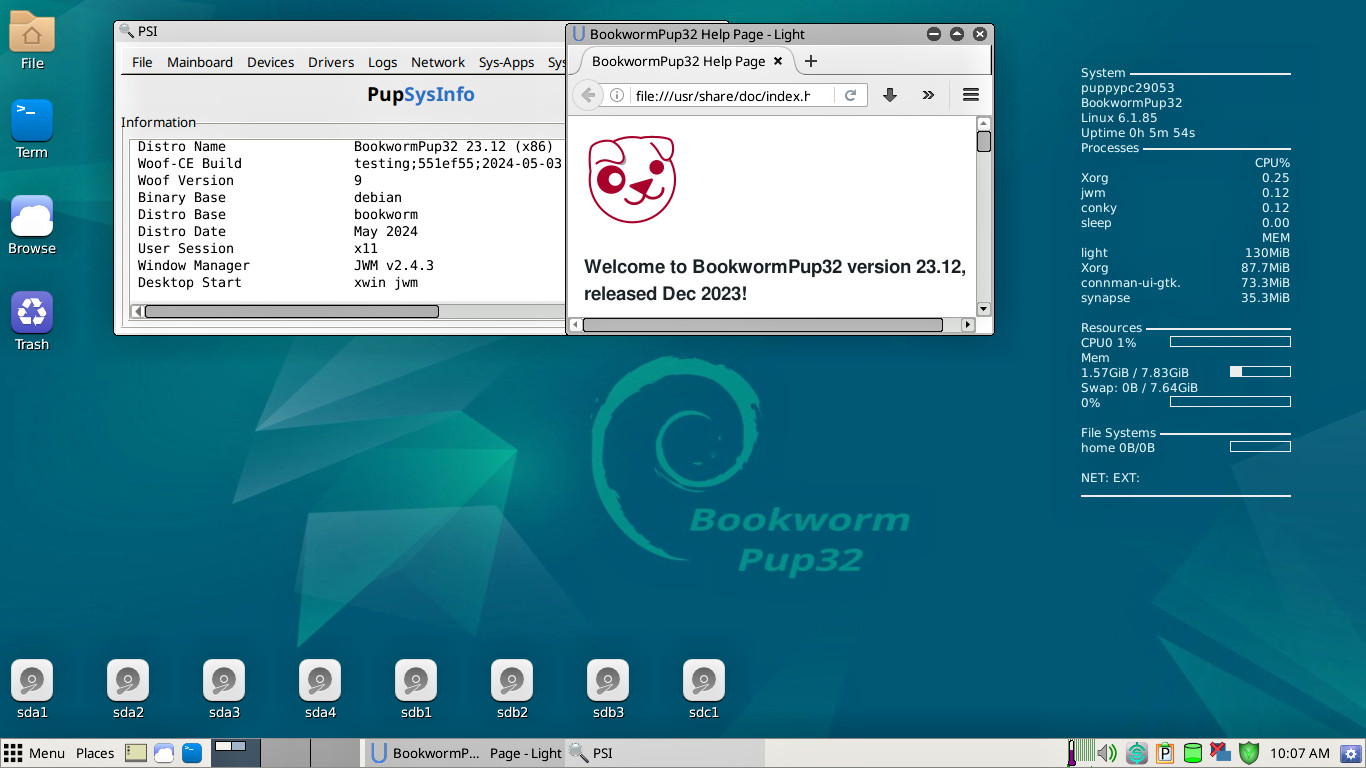Click the Puppy dog logo on Help page
1366x768 pixels.
tap(632, 180)
